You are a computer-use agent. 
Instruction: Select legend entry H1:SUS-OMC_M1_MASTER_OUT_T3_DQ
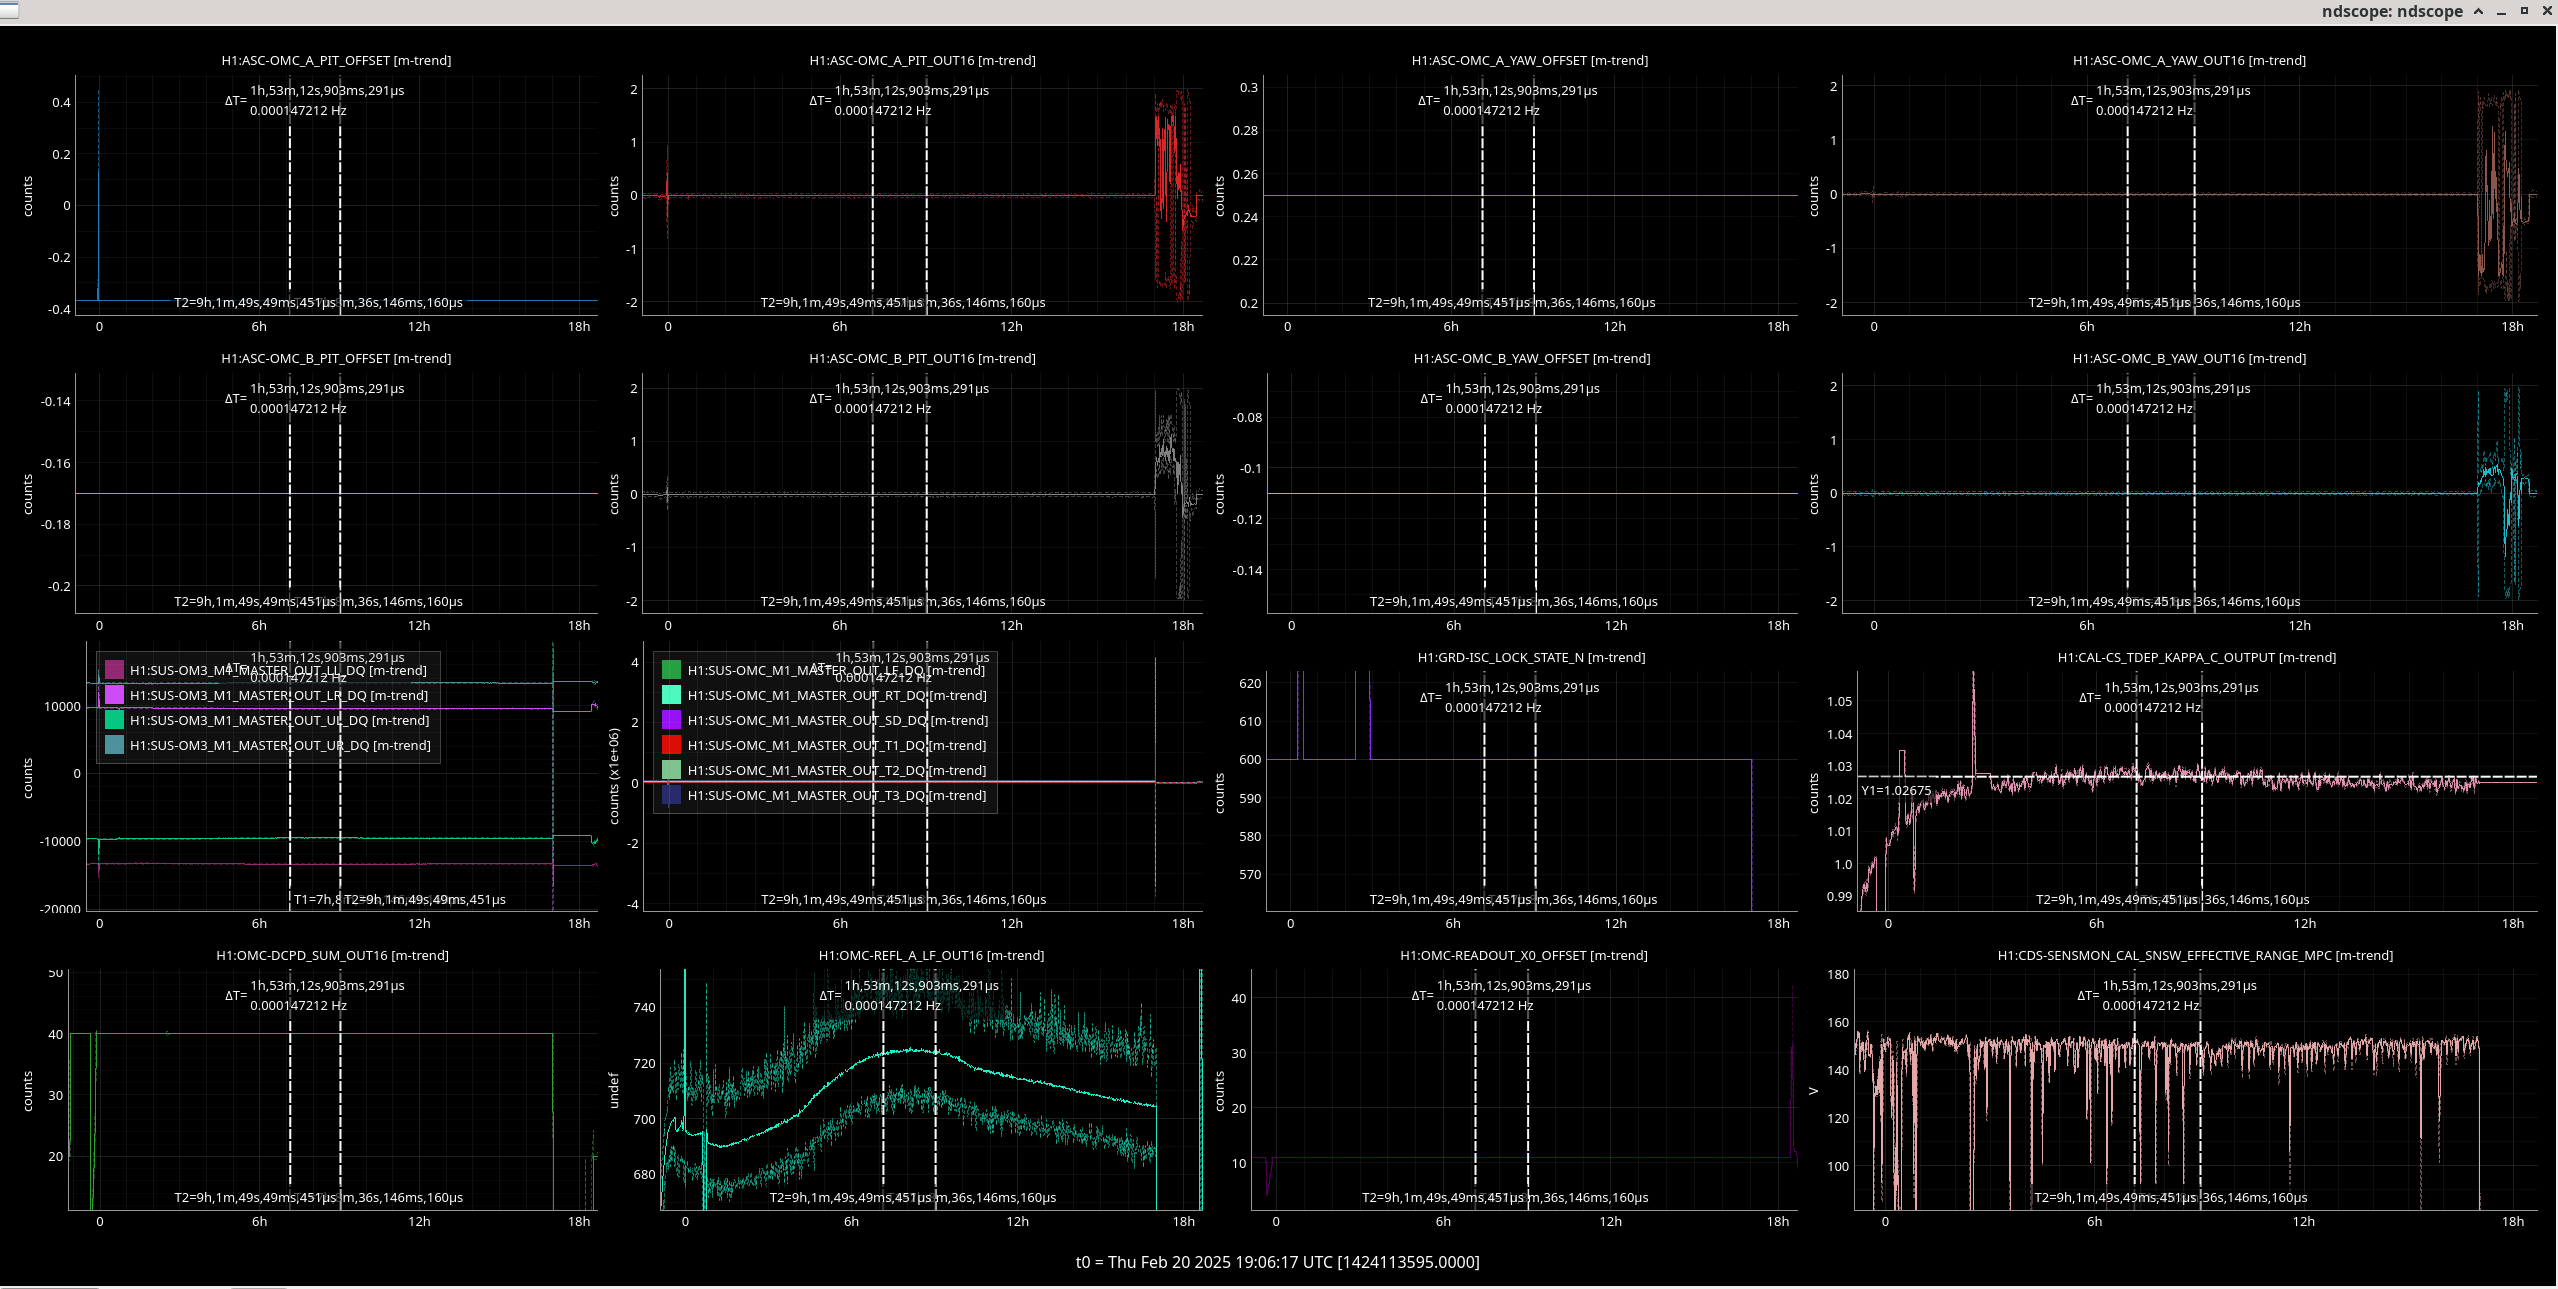point(837,795)
